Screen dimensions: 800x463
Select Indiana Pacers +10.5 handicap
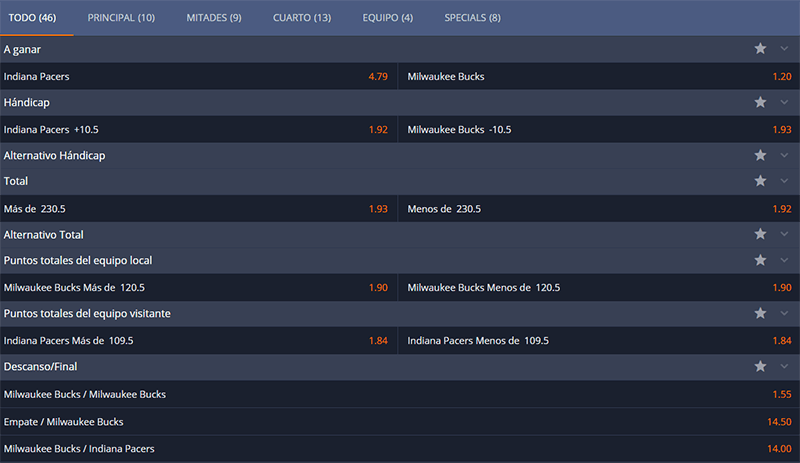click(x=198, y=130)
